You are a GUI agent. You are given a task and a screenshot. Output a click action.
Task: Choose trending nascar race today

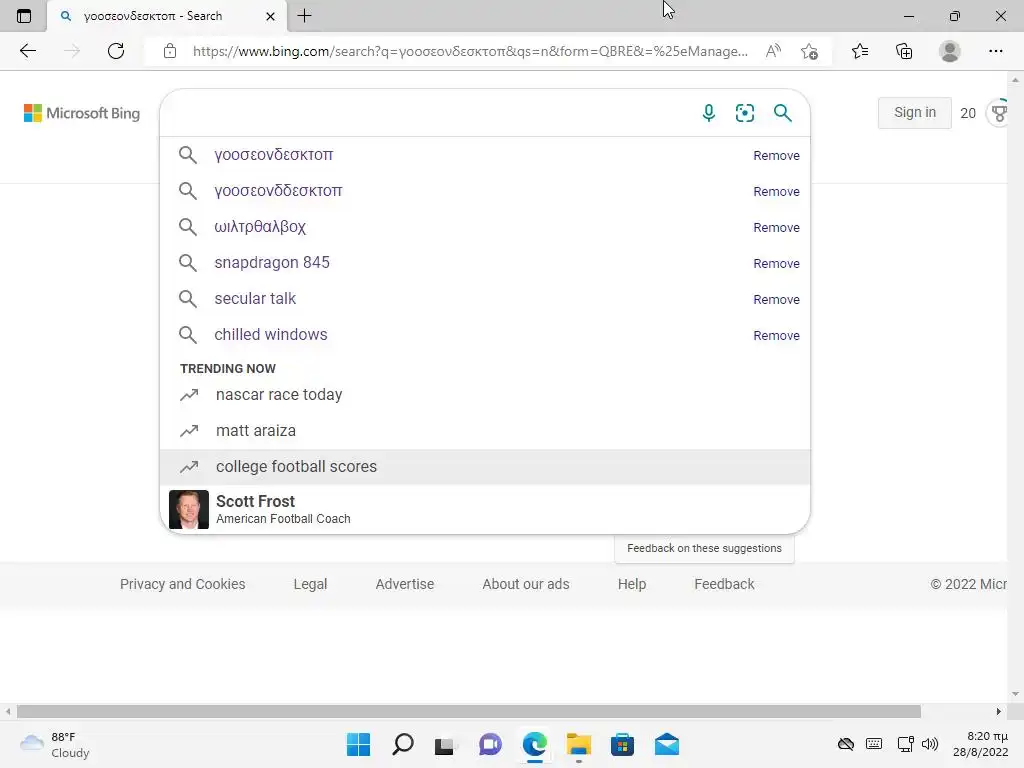tap(485, 394)
